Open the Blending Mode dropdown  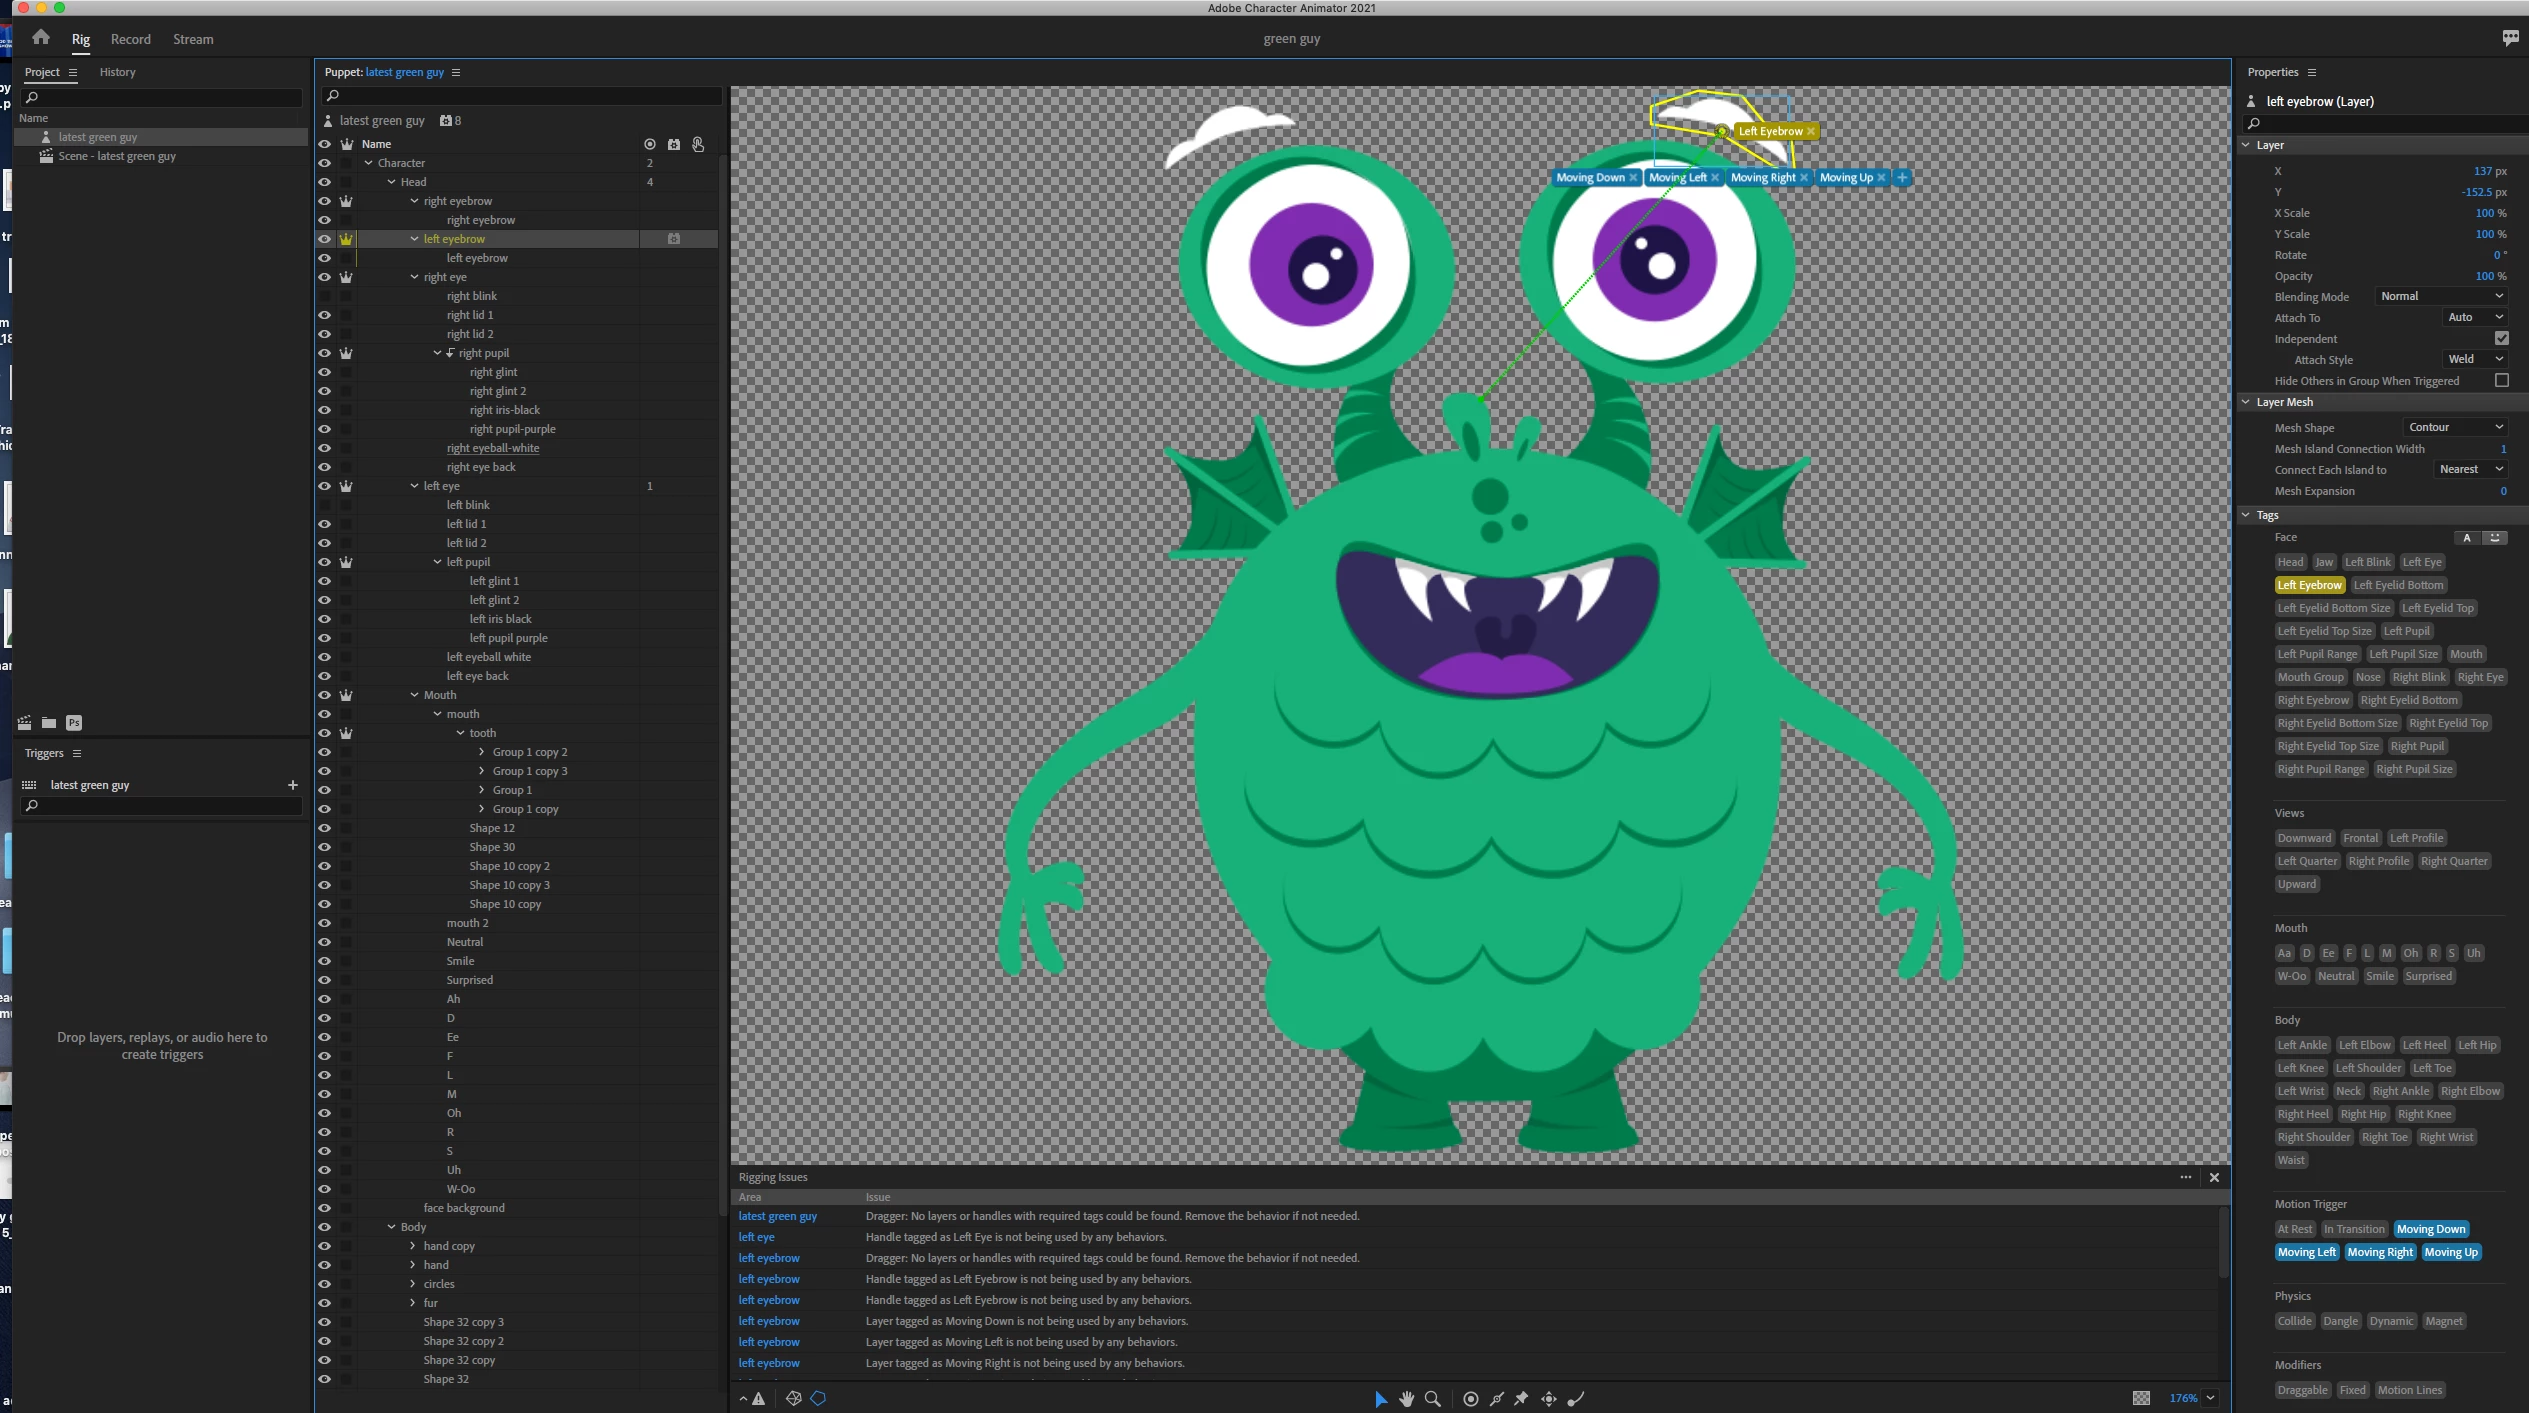click(2441, 296)
